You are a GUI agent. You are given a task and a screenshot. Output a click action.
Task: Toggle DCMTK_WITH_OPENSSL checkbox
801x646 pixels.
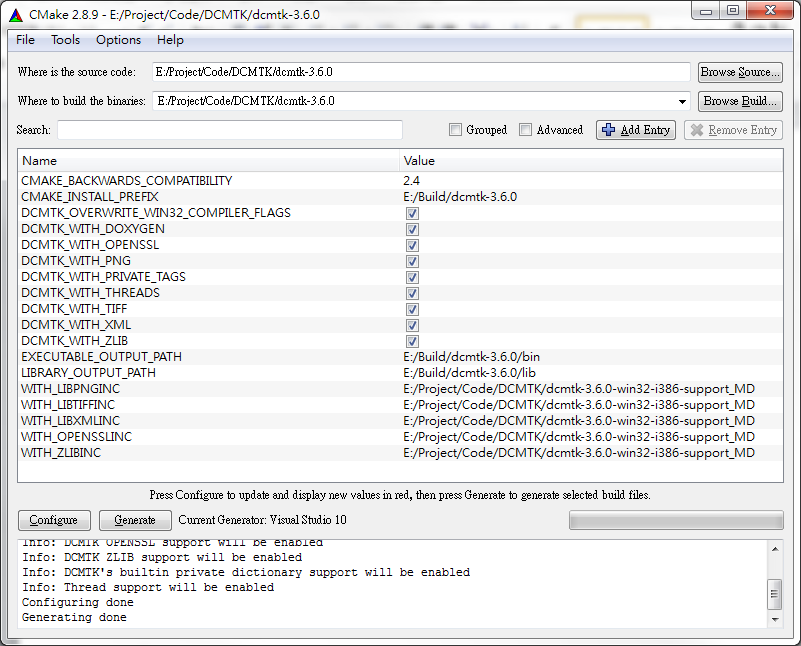tap(412, 245)
